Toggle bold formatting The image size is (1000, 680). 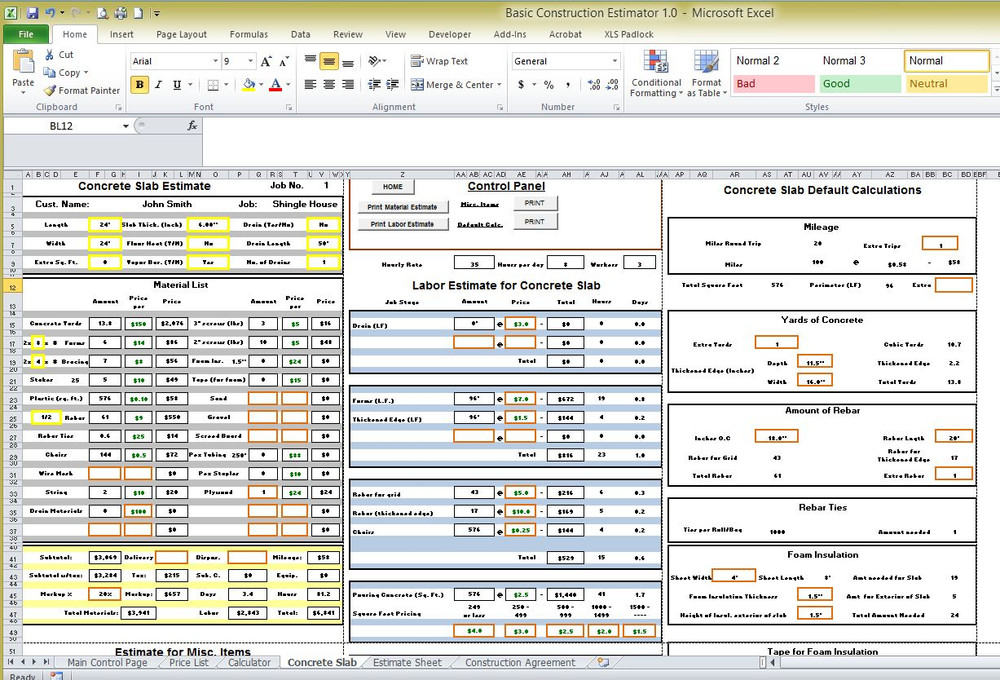click(x=139, y=85)
